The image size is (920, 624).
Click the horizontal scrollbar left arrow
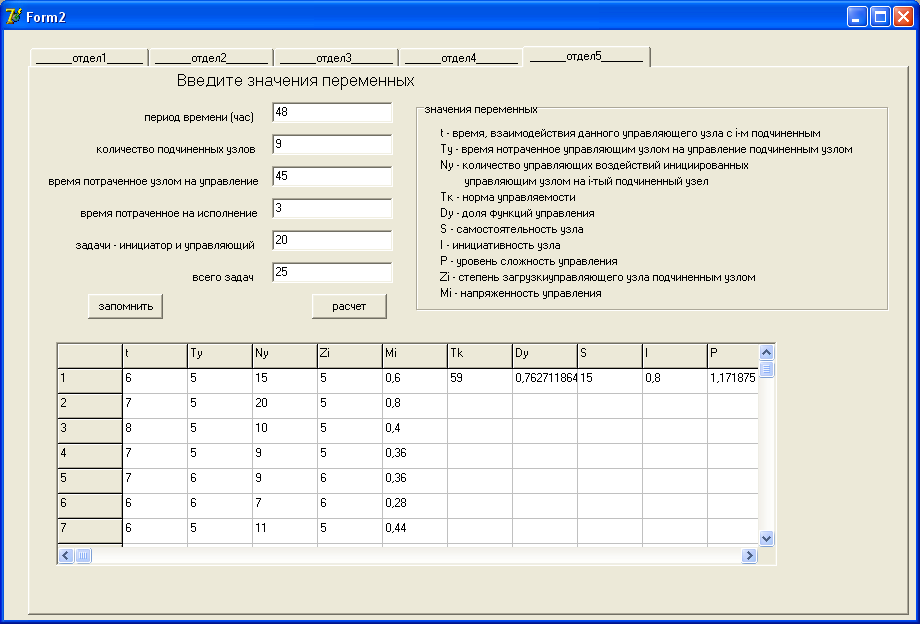(x=66, y=555)
